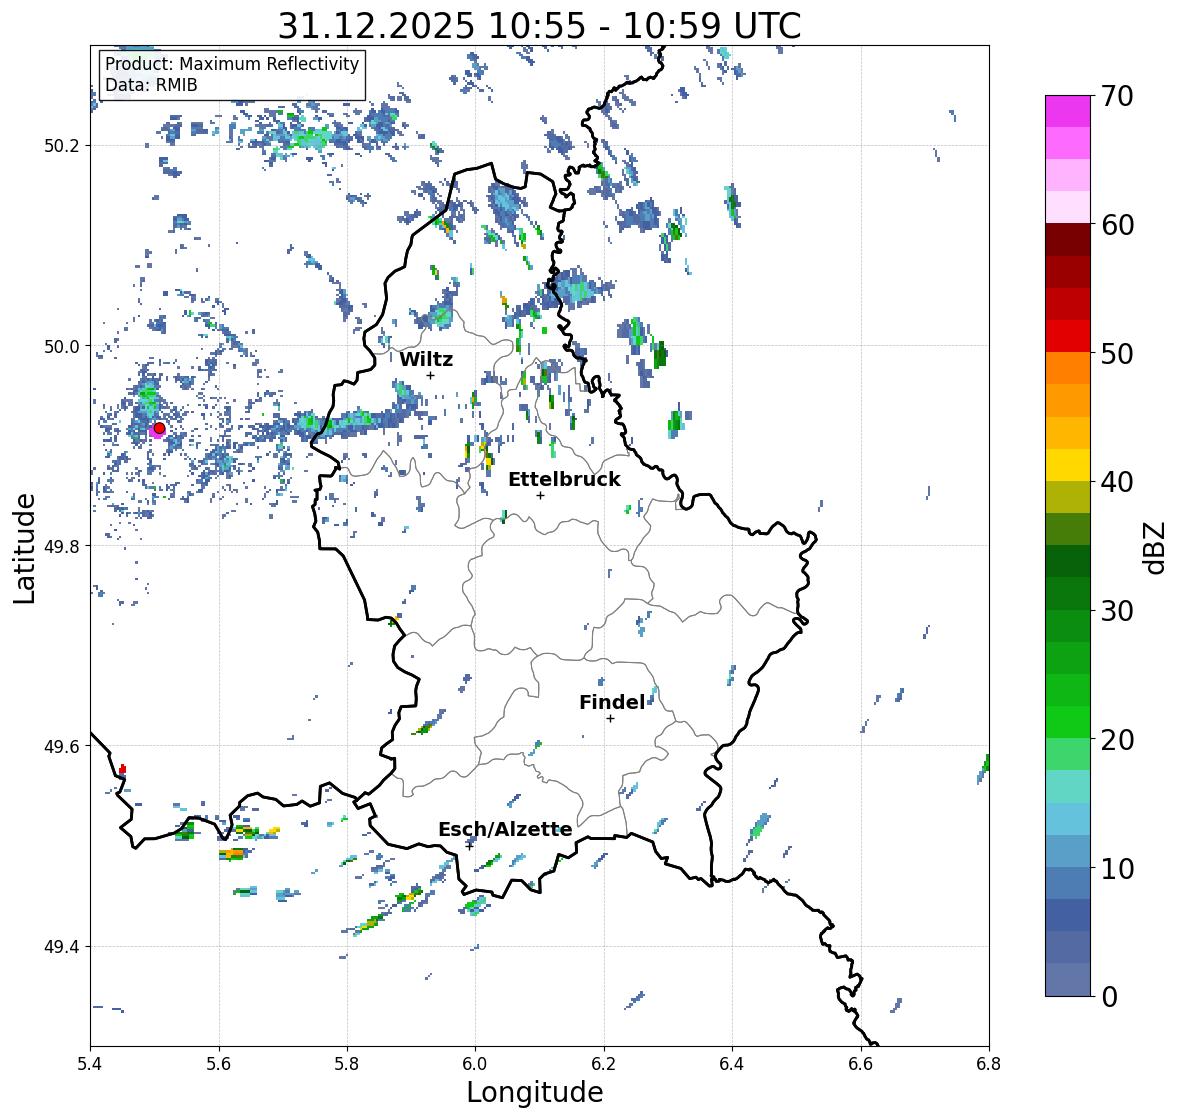Click the 6.0 longitude tick label

pos(475,1064)
